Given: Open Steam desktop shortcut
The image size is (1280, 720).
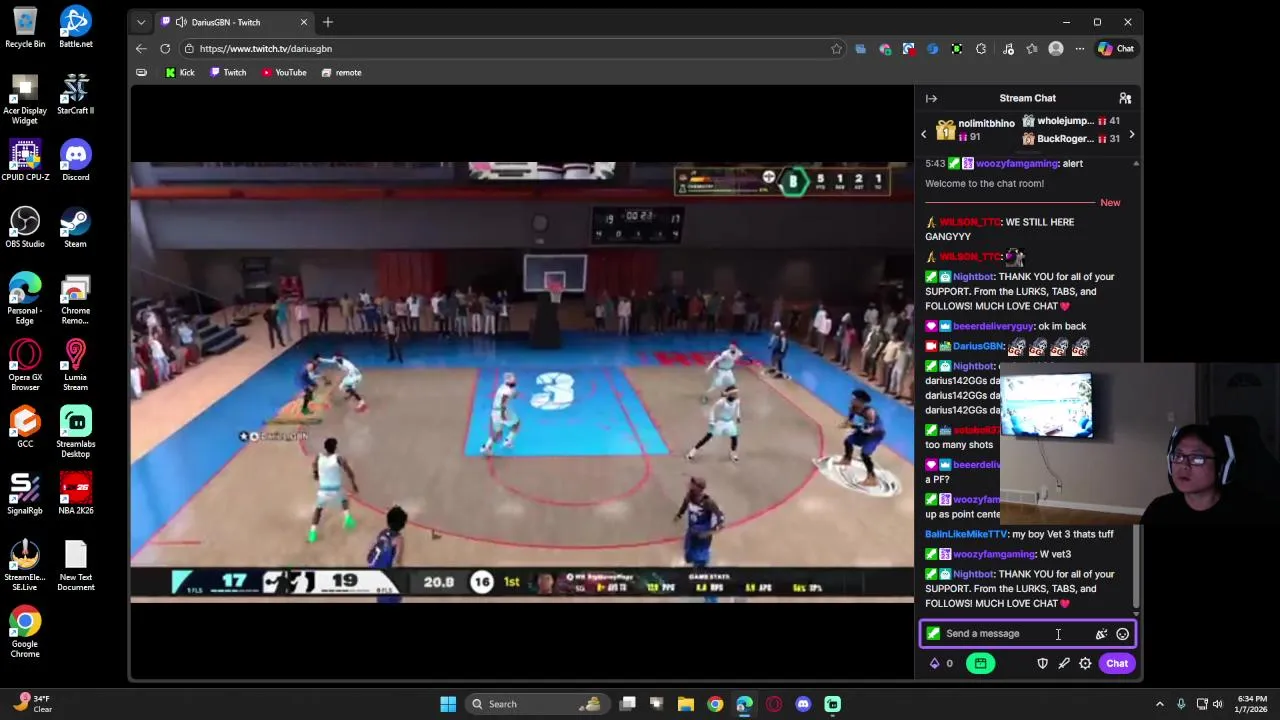Looking at the screenshot, I should point(75,227).
